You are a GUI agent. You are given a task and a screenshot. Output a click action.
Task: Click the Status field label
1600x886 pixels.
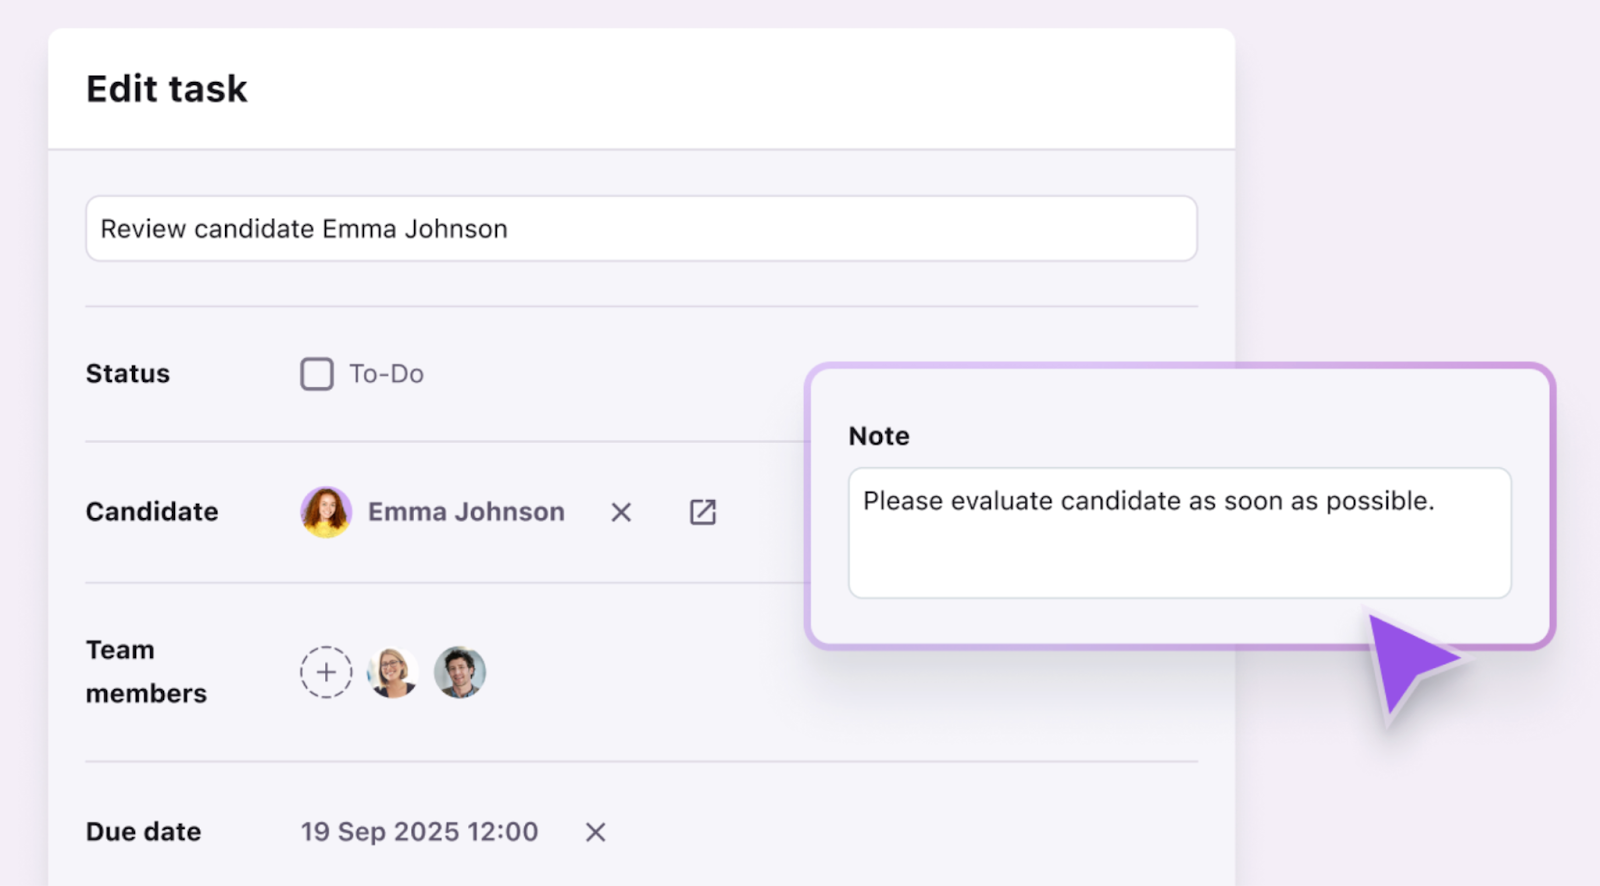(x=128, y=374)
